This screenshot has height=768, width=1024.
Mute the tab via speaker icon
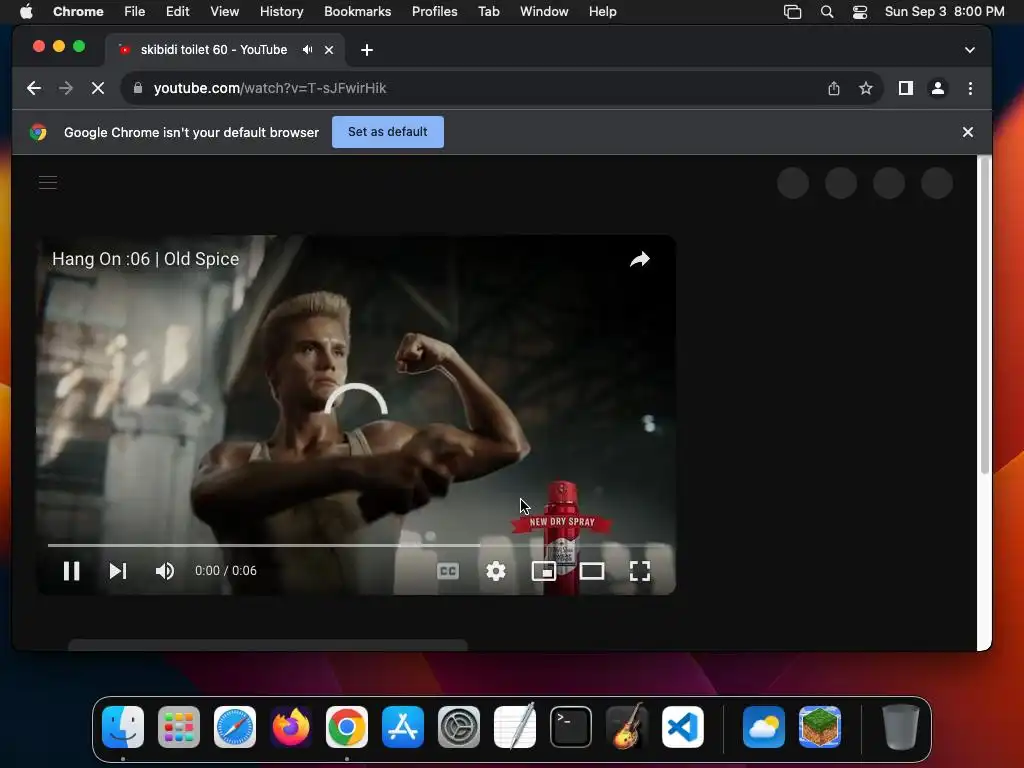pyautogui.click(x=308, y=50)
